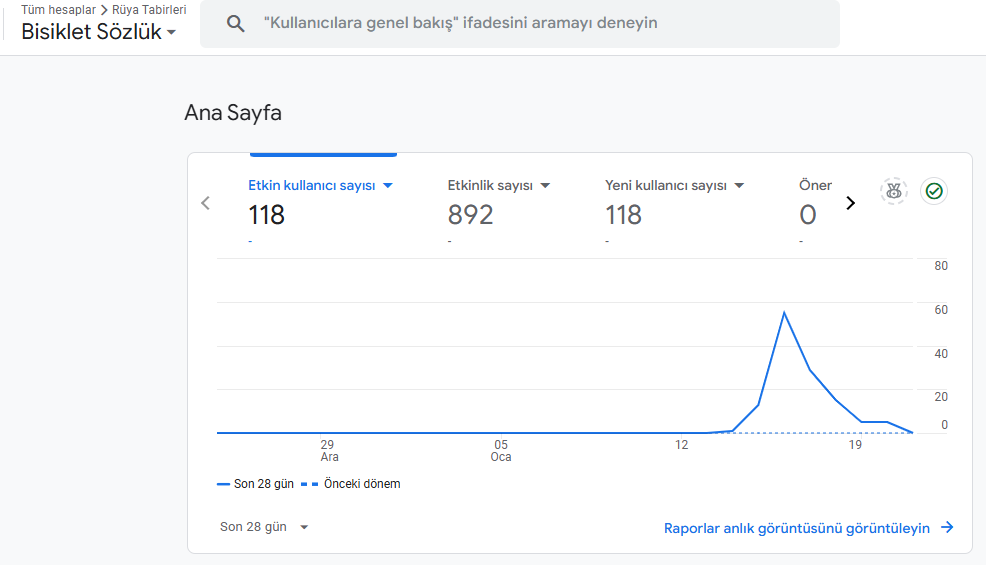Click the 29 Ara axis label

click(x=328, y=450)
